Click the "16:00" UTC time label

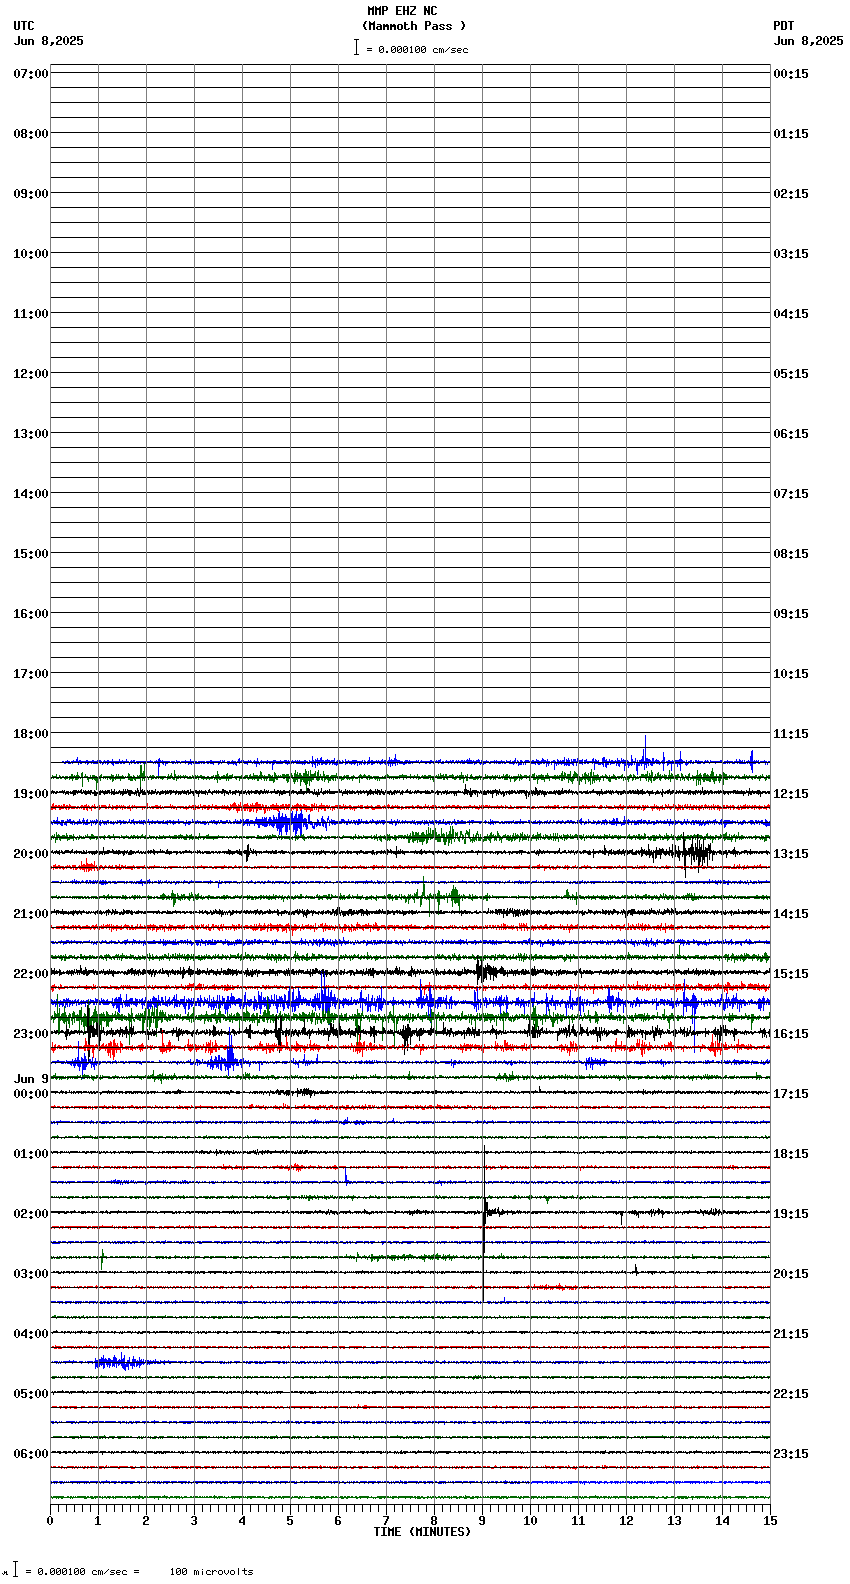(31, 614)
